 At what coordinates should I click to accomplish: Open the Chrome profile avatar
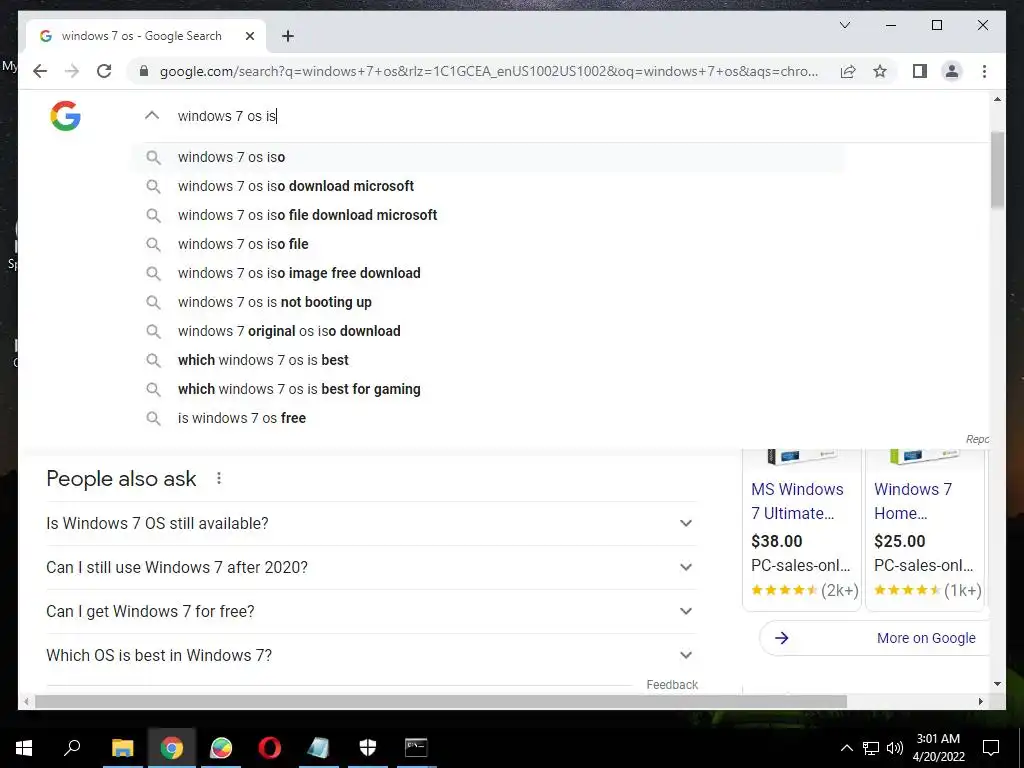click(x=952, y=71)
